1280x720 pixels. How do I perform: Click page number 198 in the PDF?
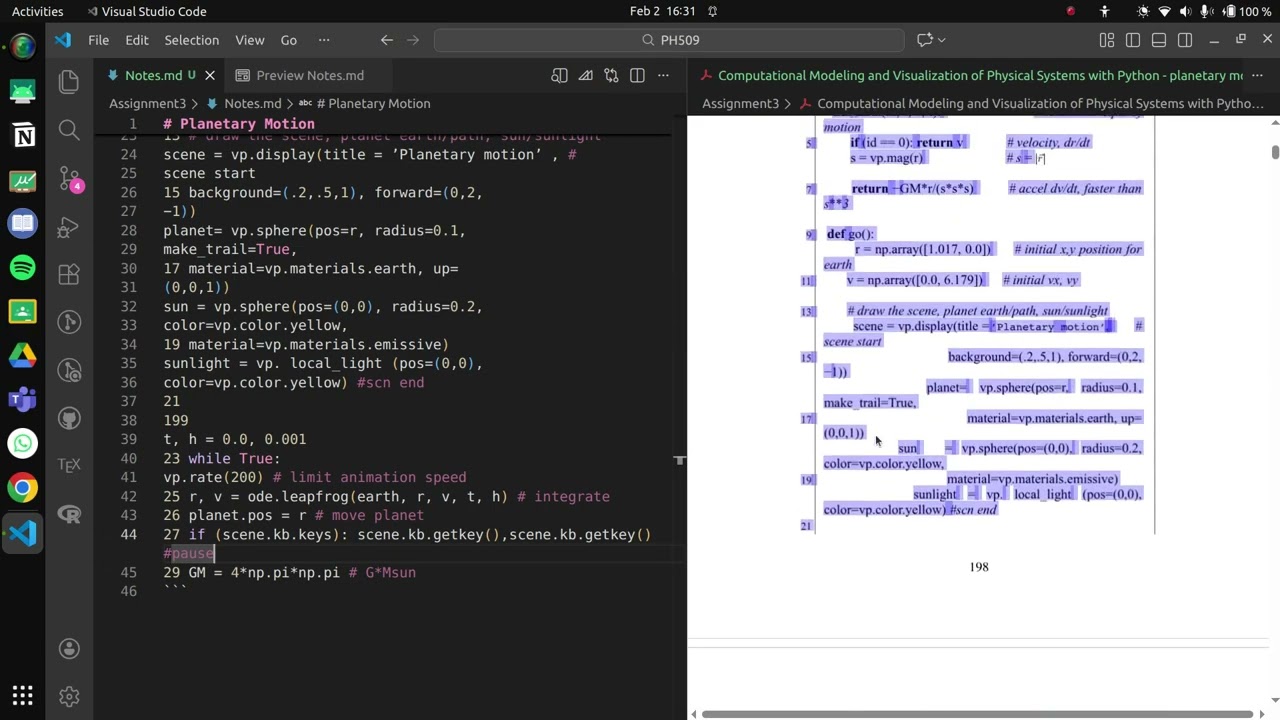click(979, 567)
